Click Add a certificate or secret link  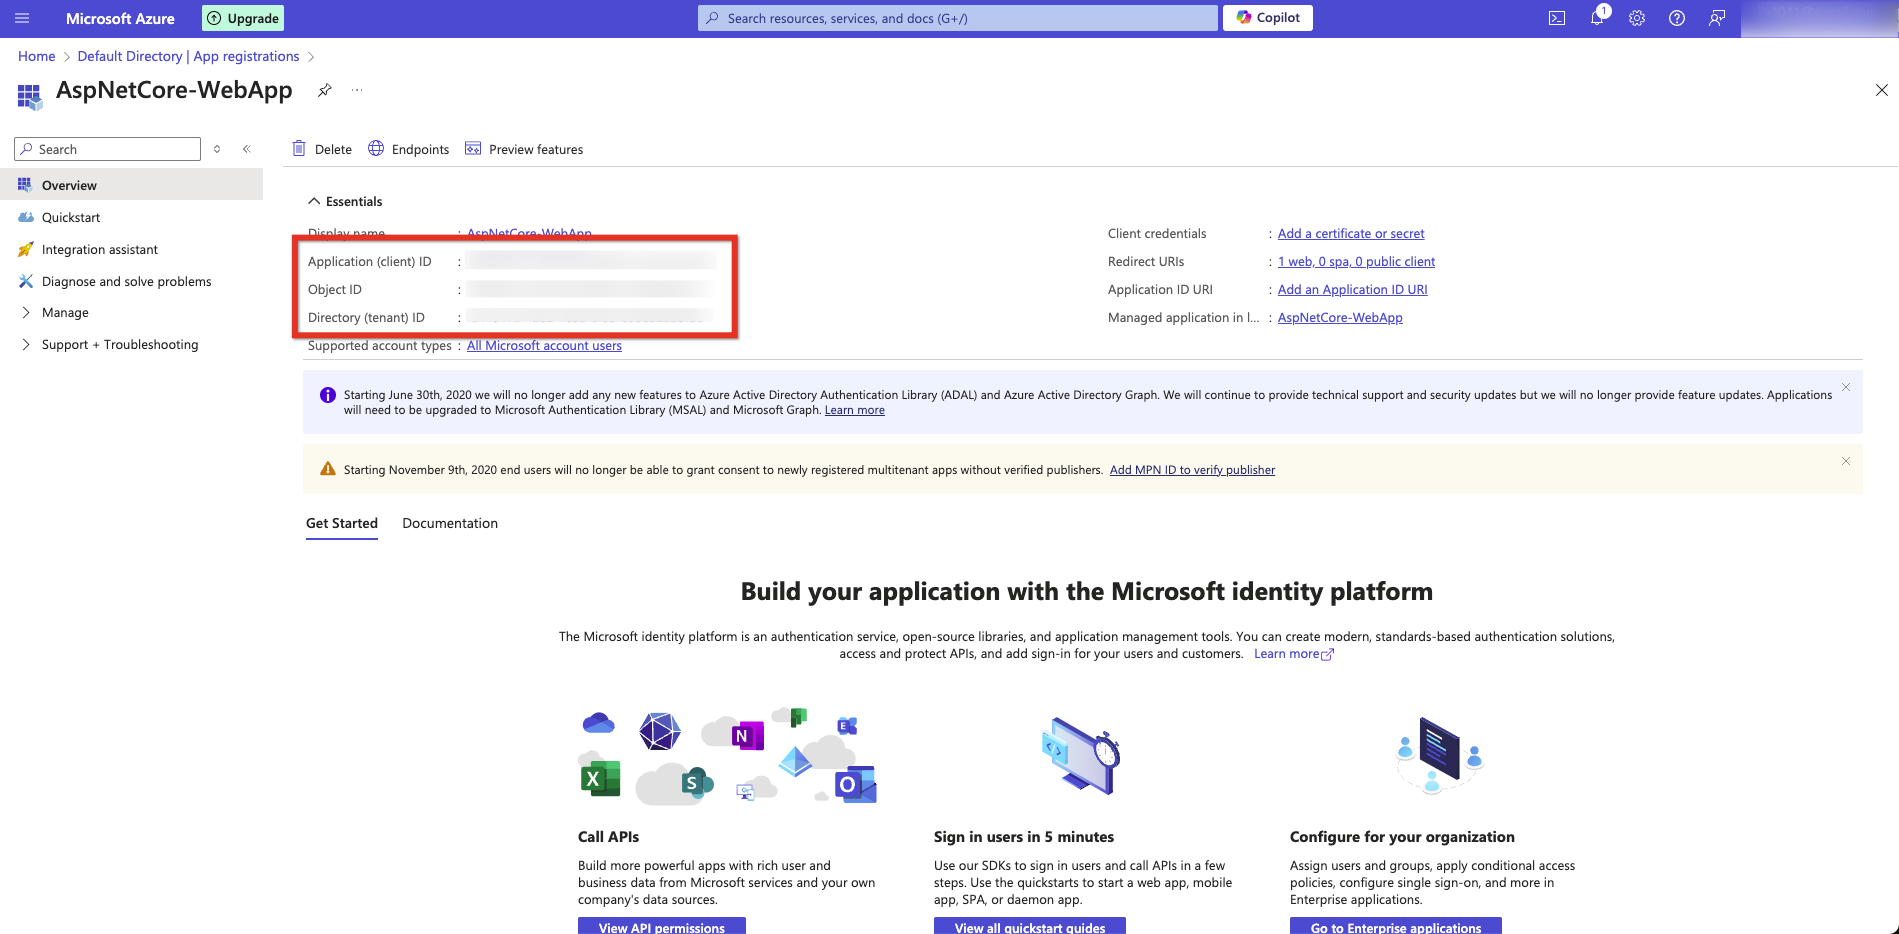coord(1351,233)
